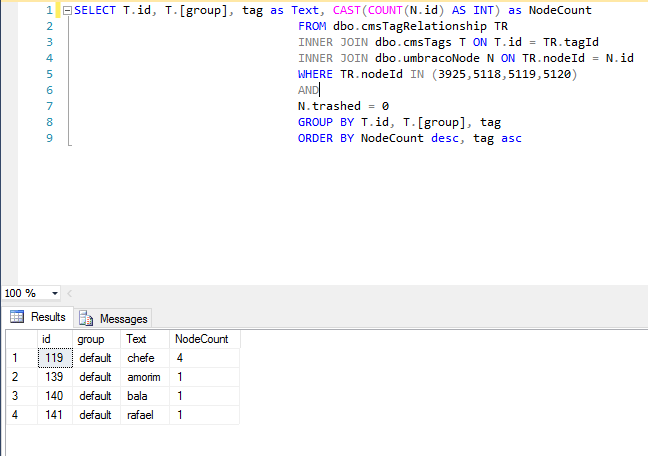Select the Text column header

145,339
